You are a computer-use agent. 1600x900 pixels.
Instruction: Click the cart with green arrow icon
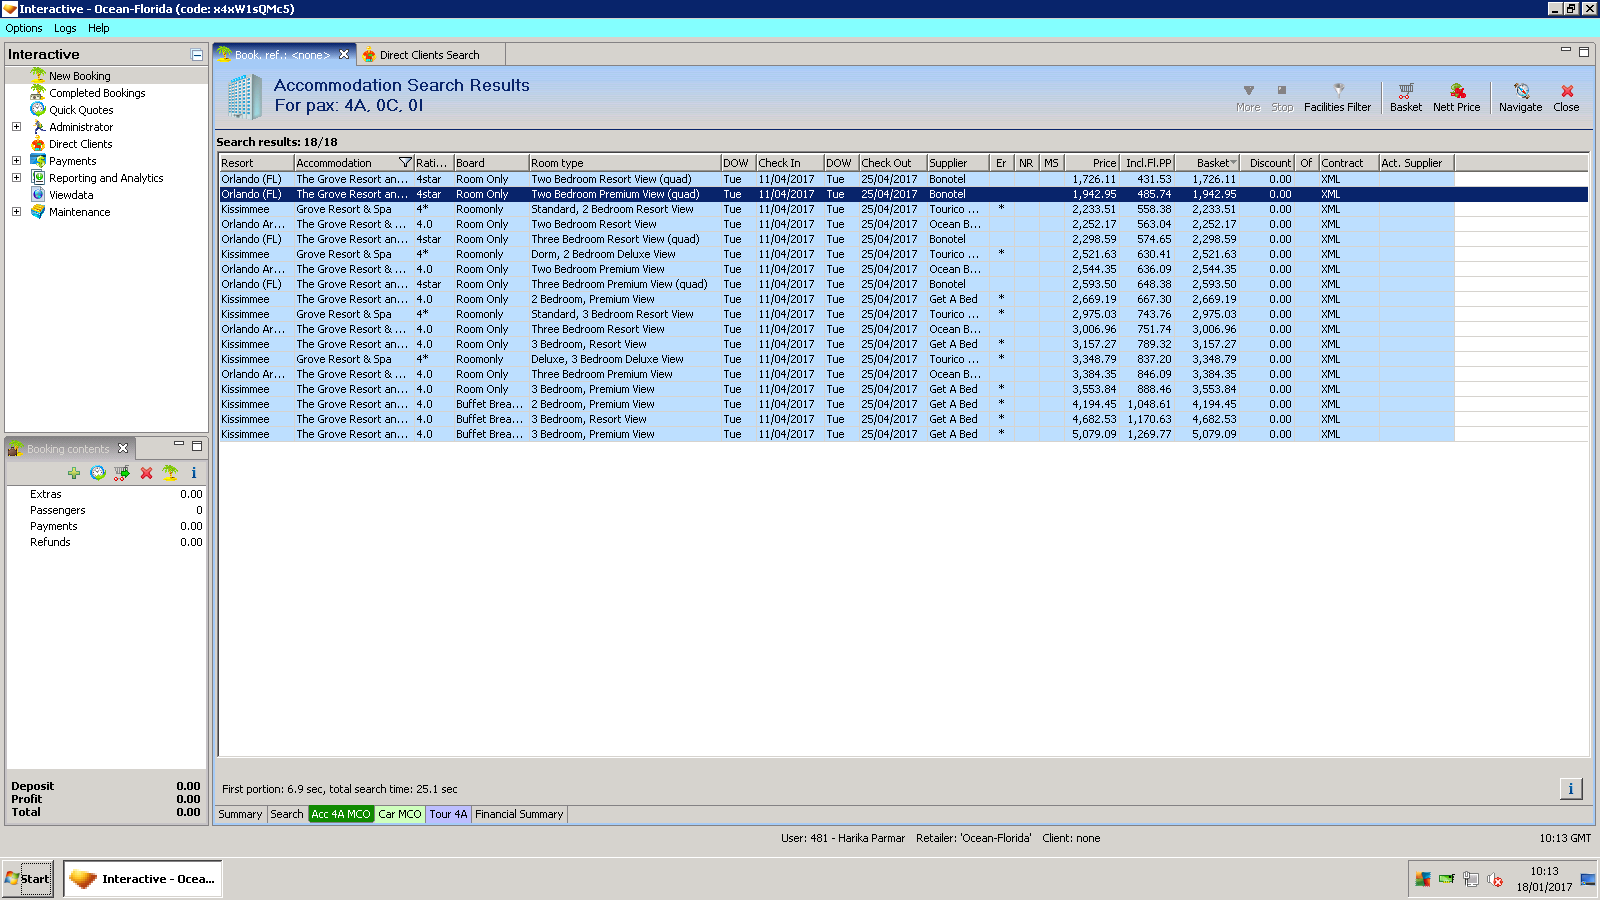122,473
